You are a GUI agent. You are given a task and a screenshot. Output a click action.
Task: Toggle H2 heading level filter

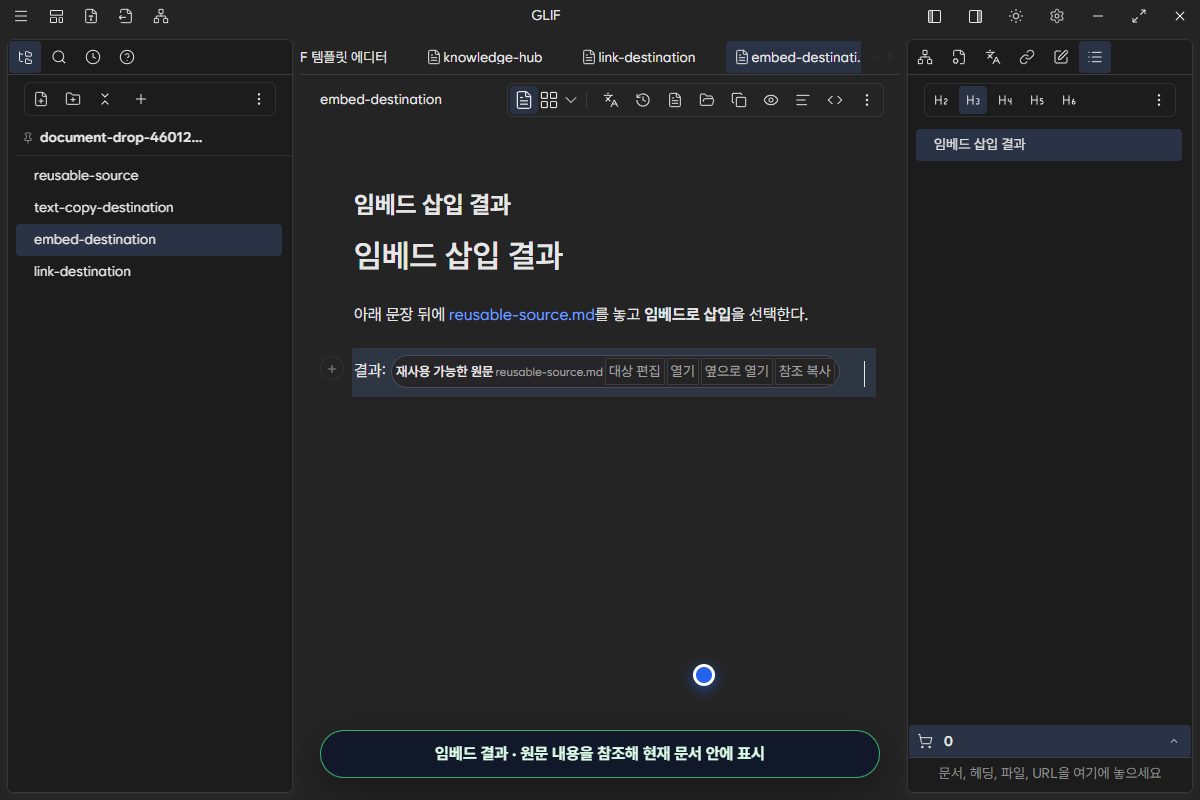[941, 100]
